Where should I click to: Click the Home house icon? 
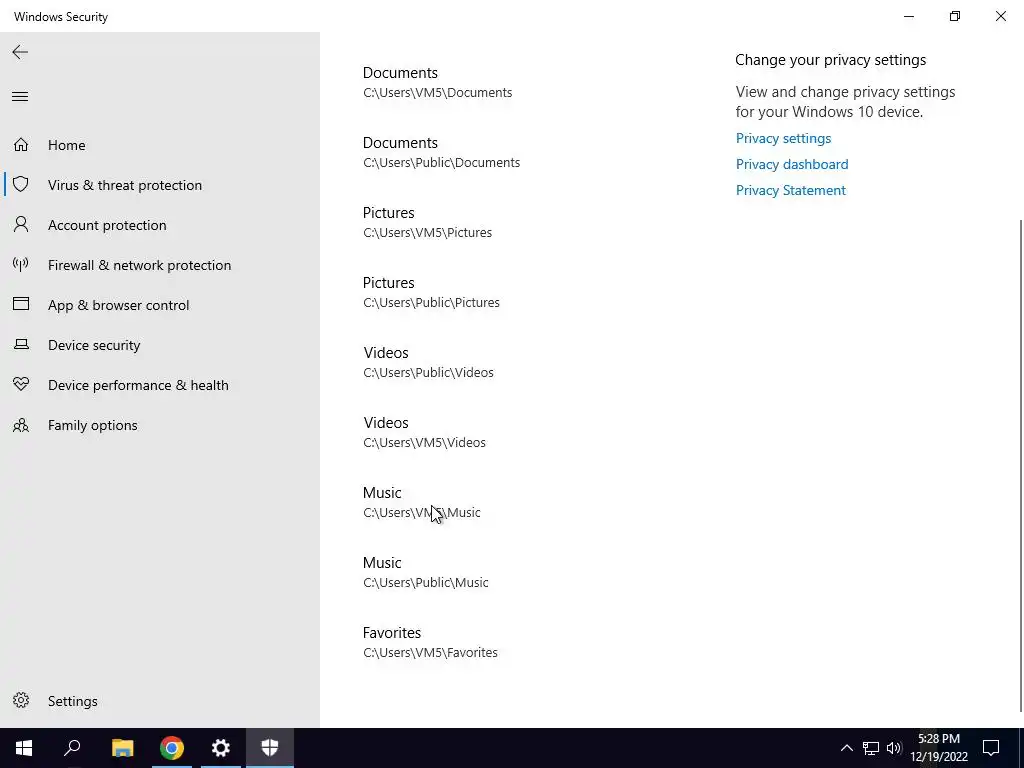pyautogui.click(x=21, y=144)
